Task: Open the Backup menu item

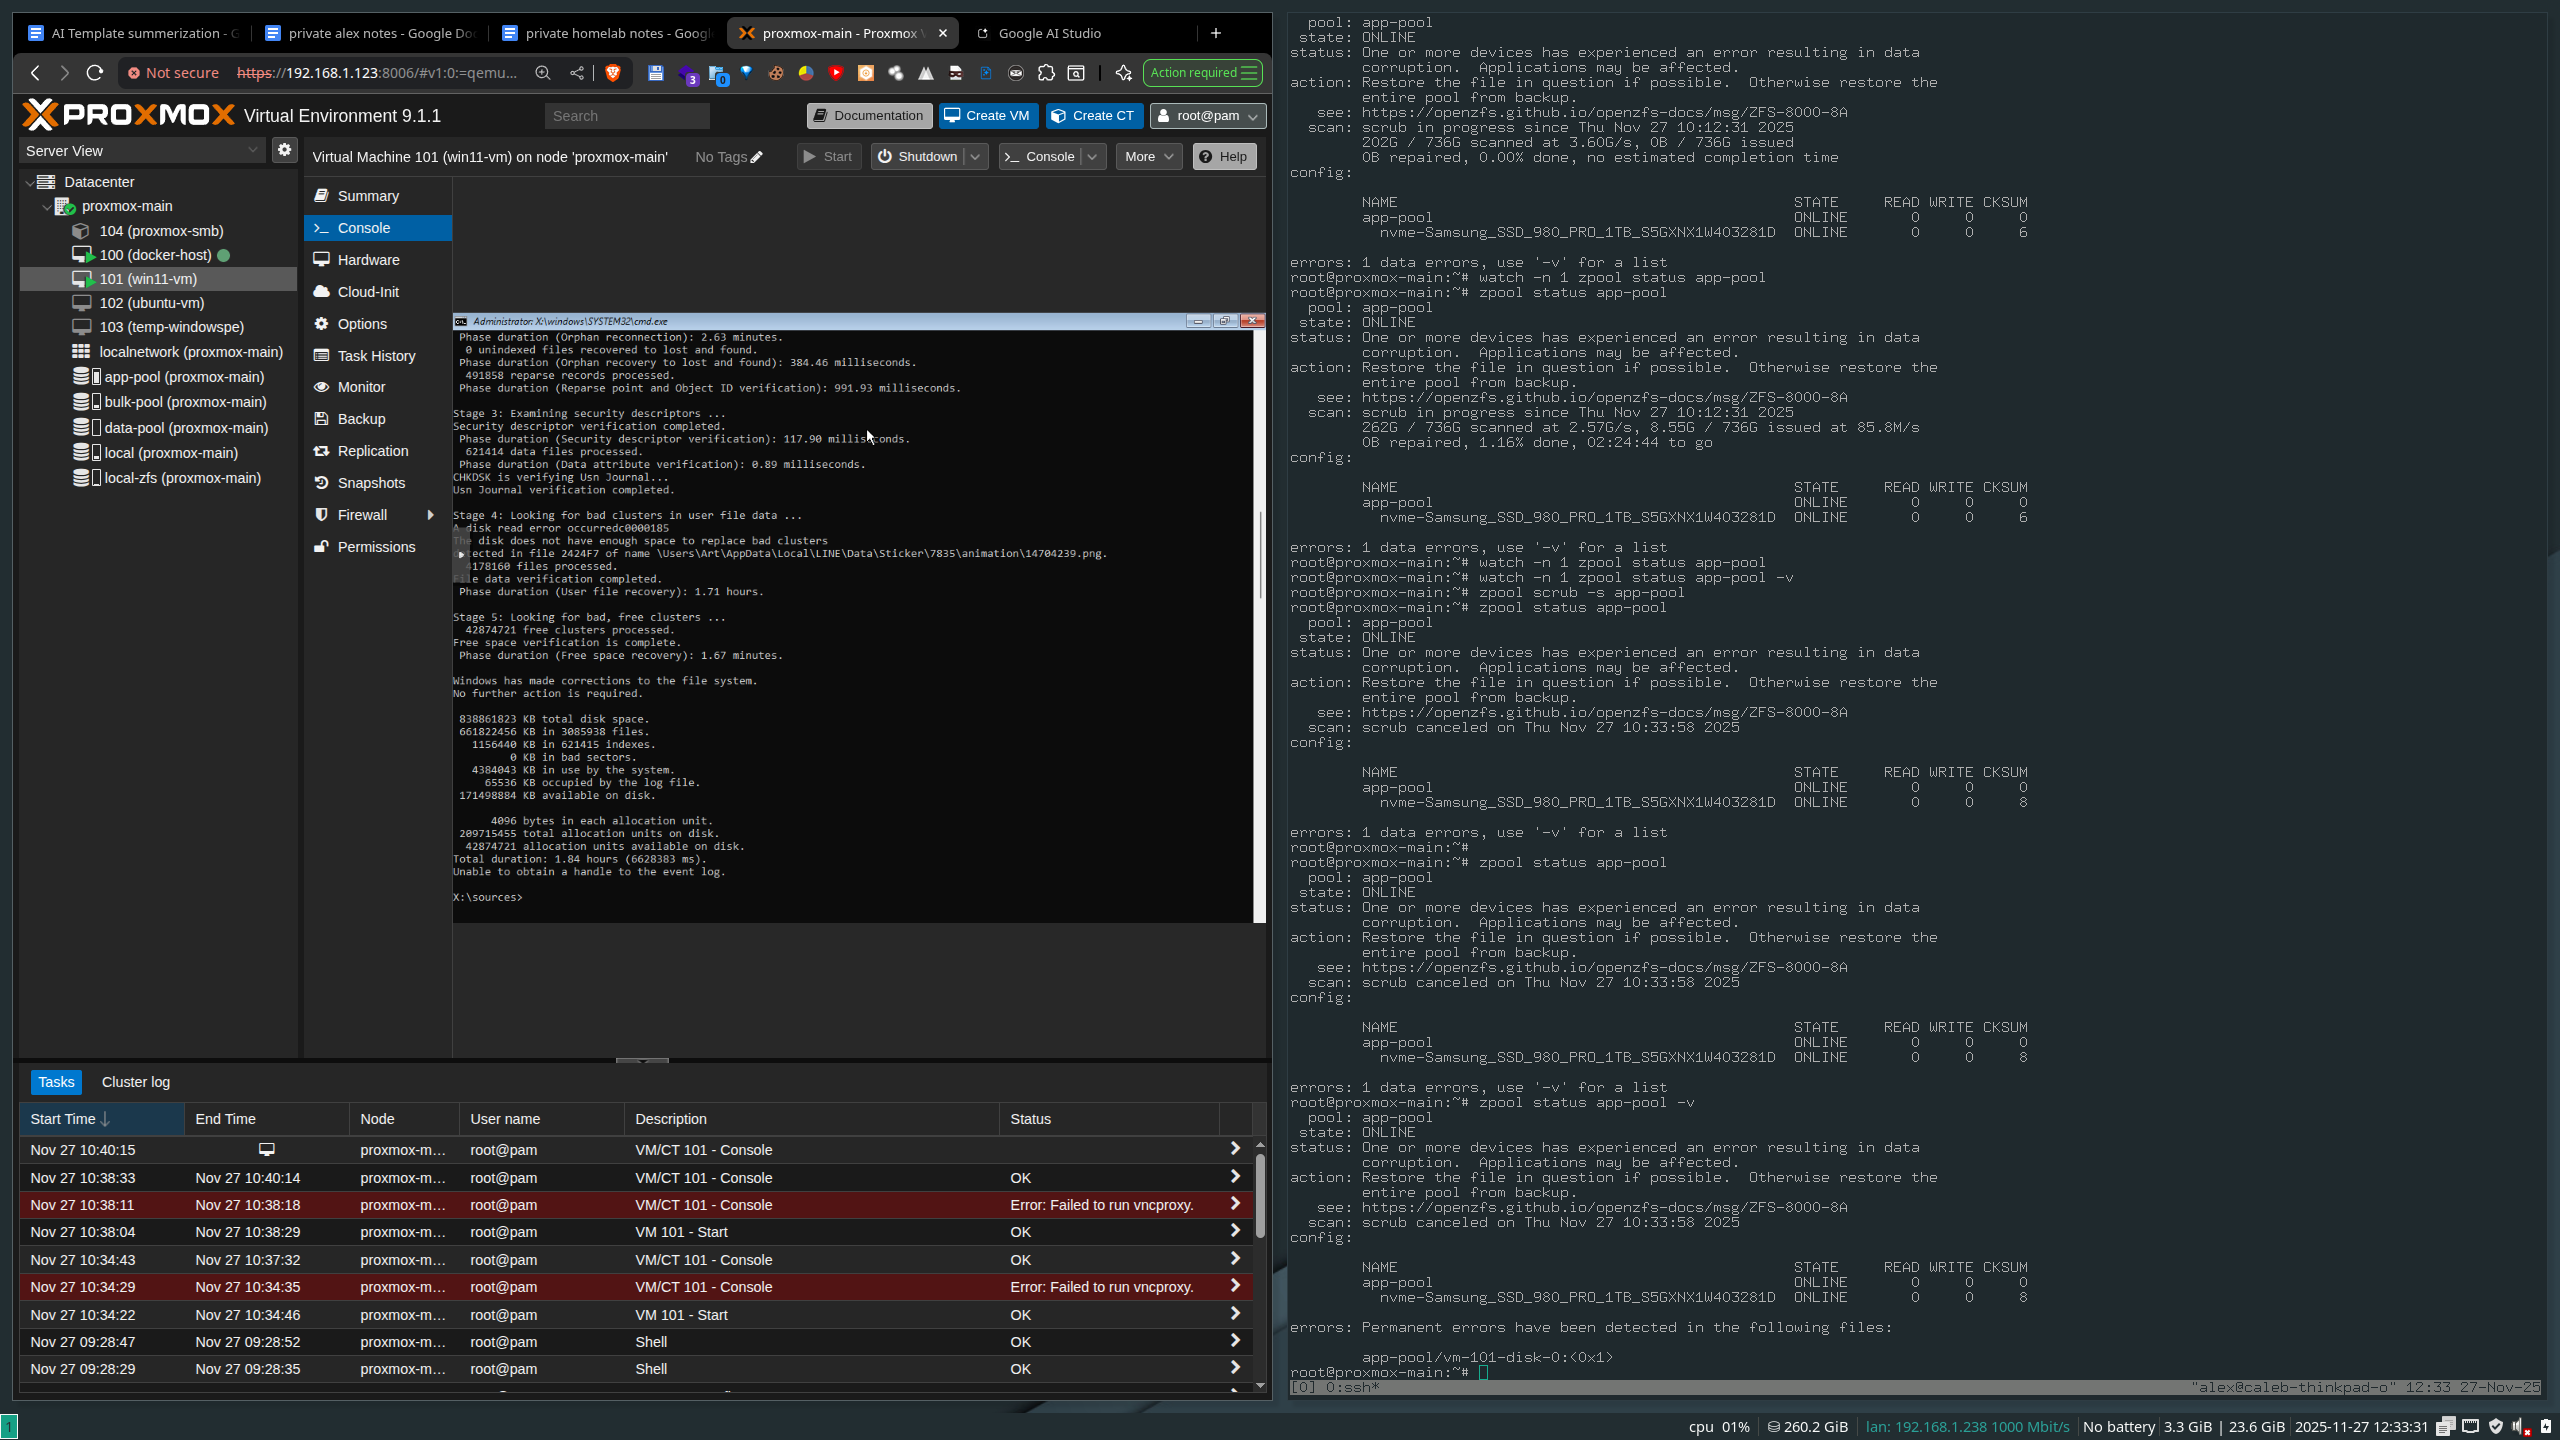Action: point(378,419)
